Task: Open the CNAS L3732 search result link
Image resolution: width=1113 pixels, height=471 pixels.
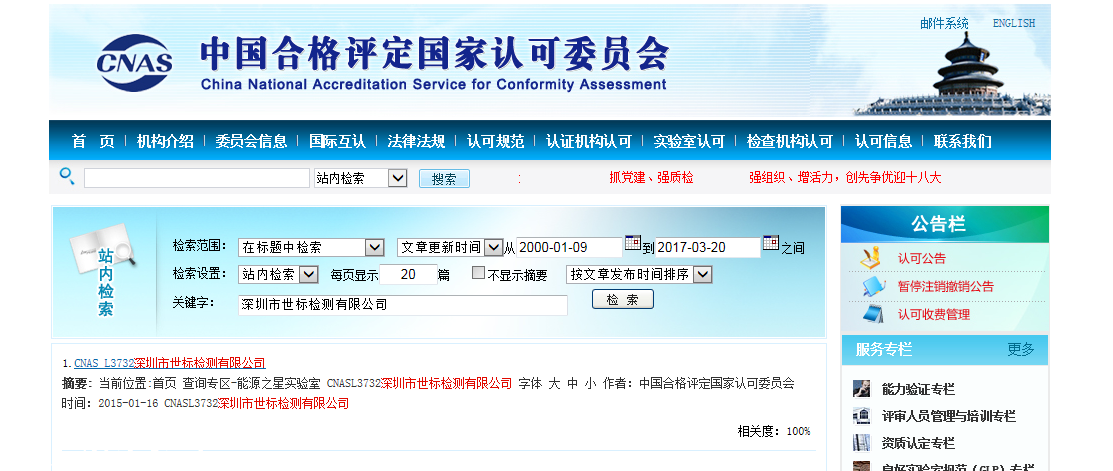Action: click(170, 363)
